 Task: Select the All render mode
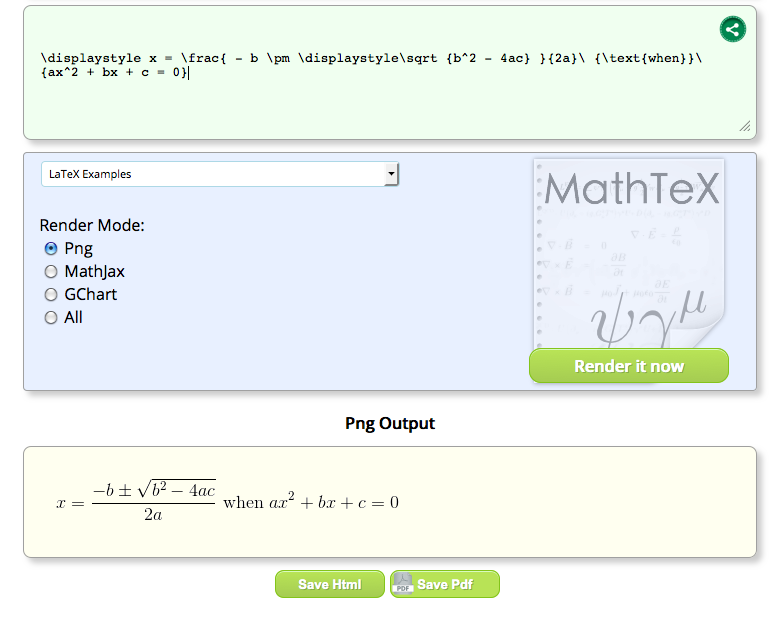tap(51, 317)
